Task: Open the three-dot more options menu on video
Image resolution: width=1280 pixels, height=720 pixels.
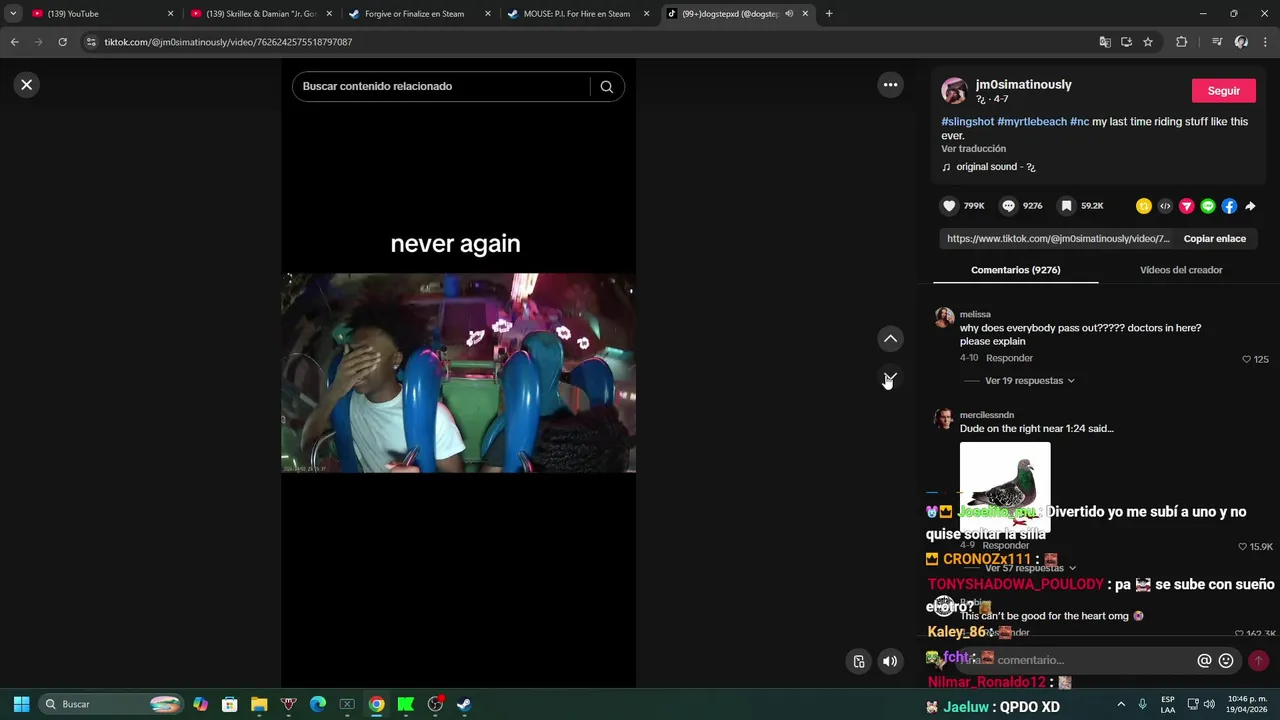Action: point(890,85)
